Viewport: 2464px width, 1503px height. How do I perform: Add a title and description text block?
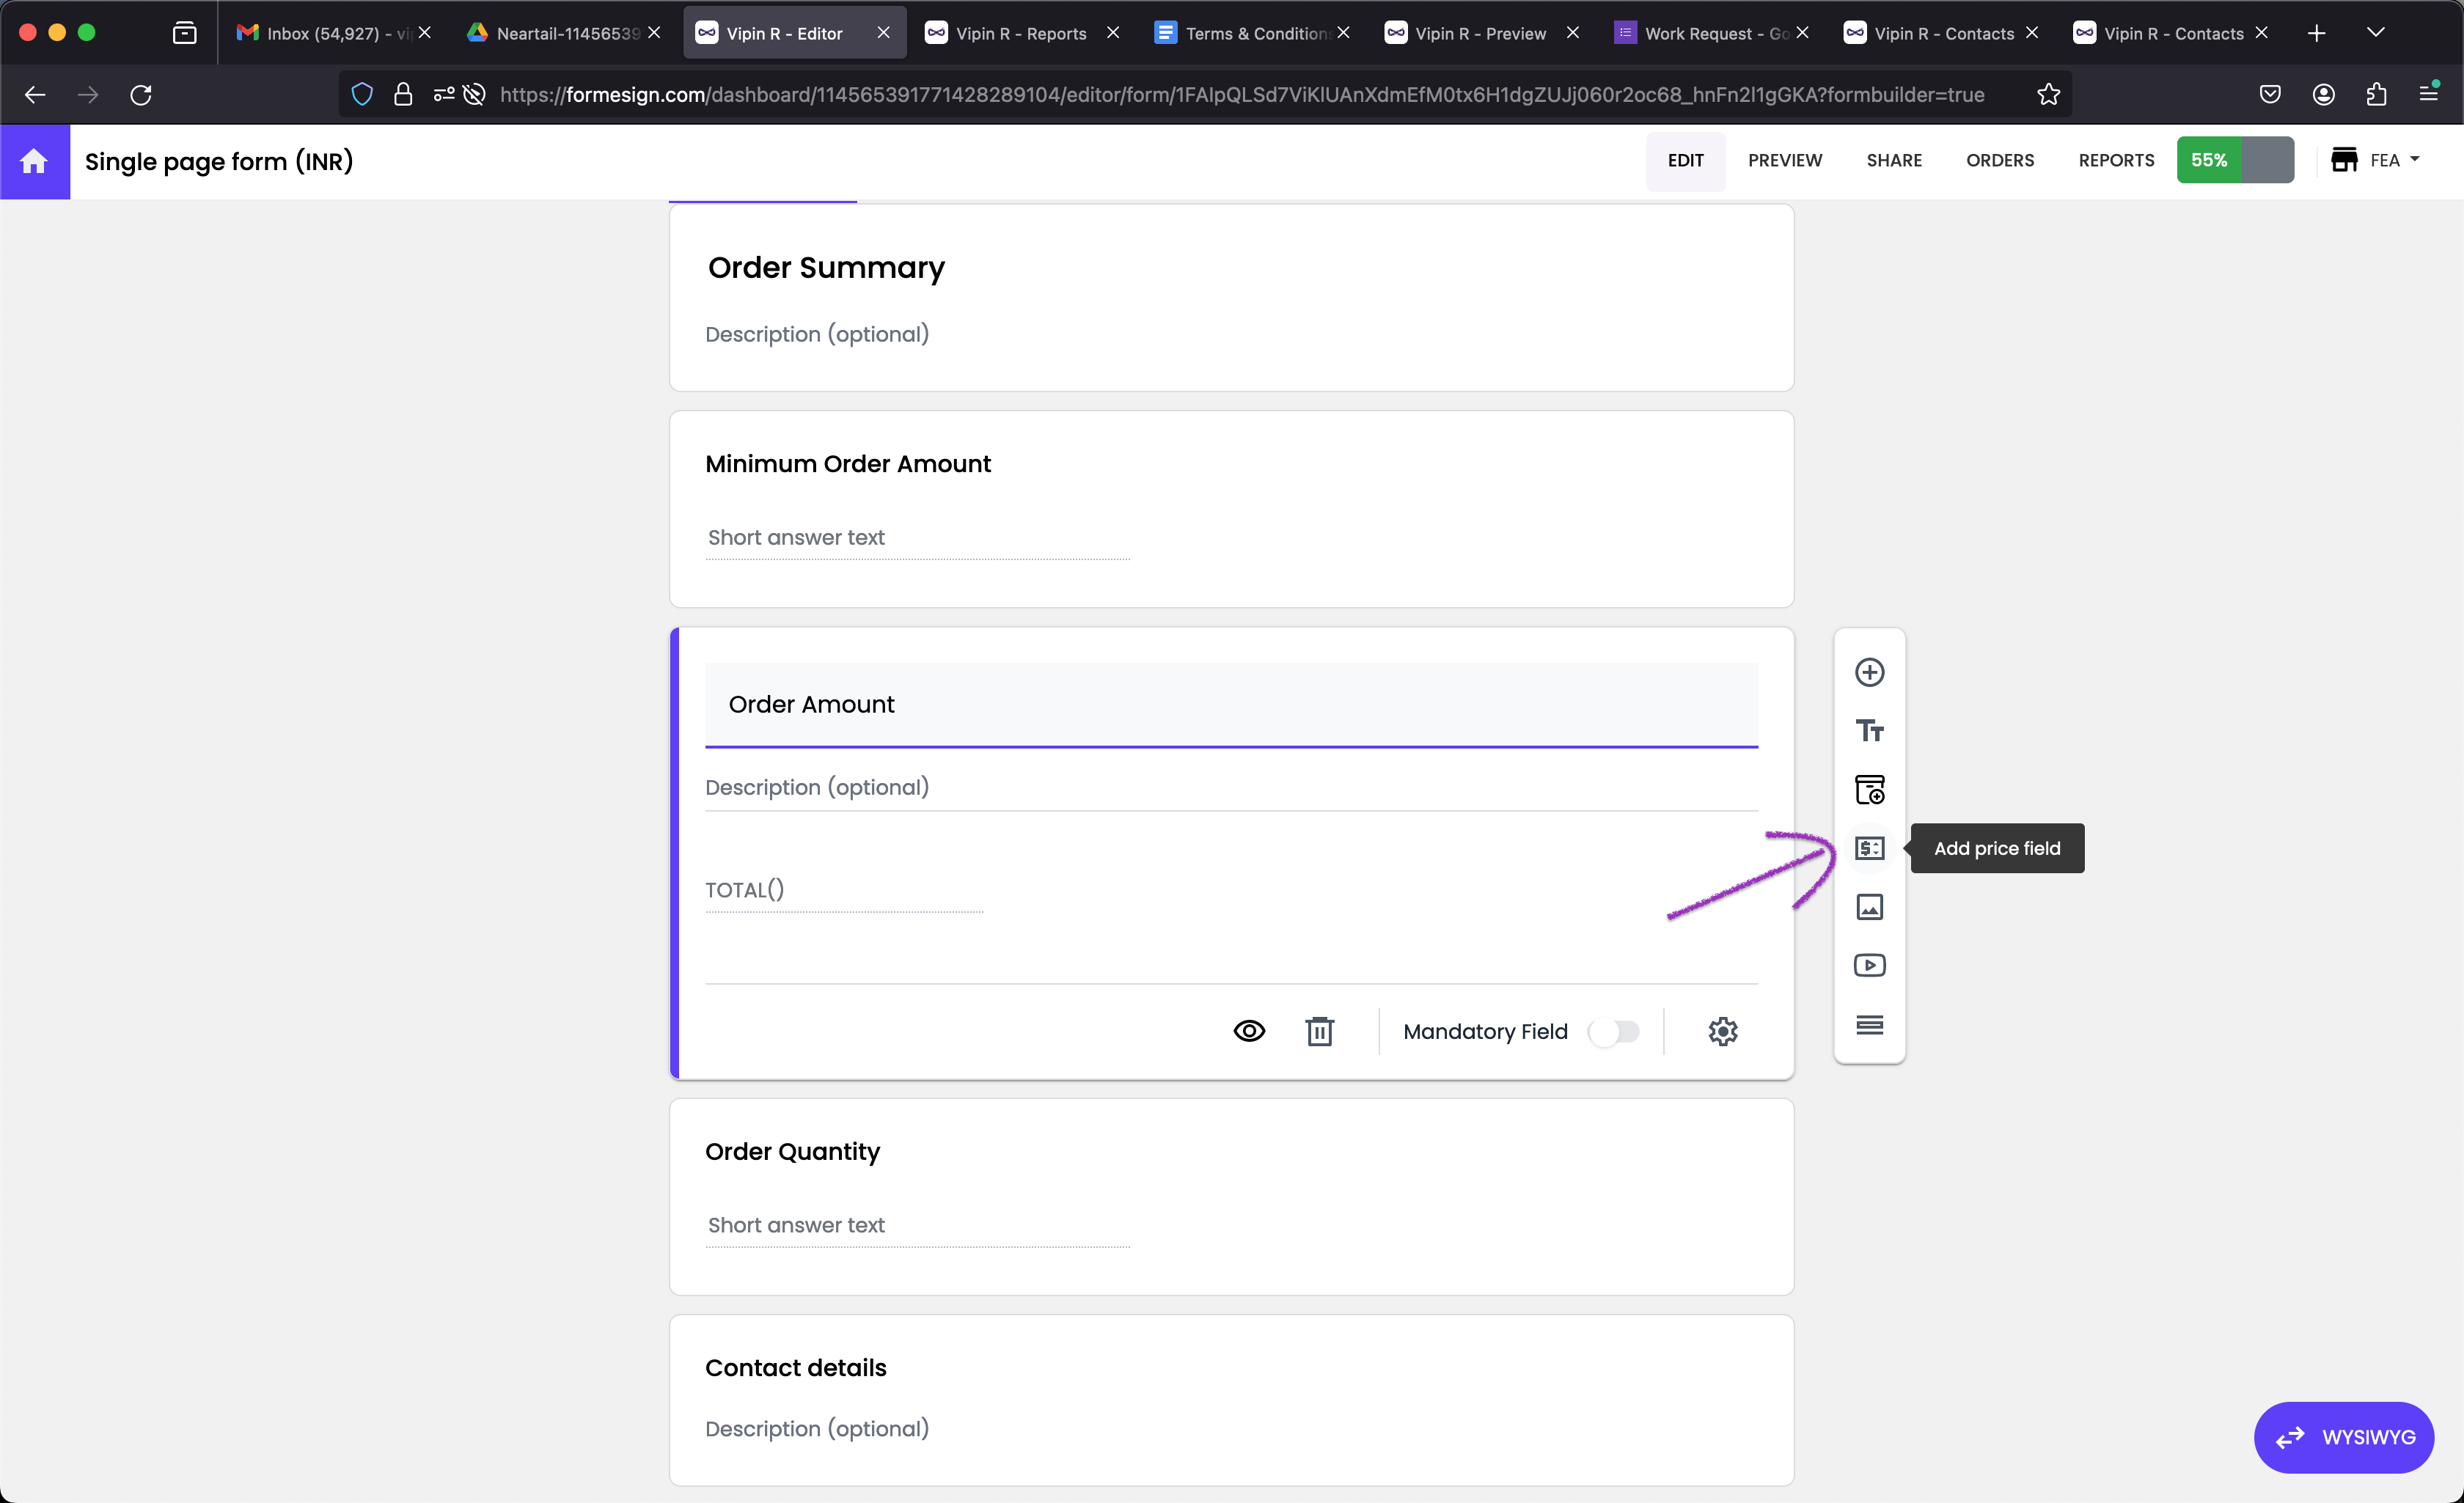point(1869,731)
